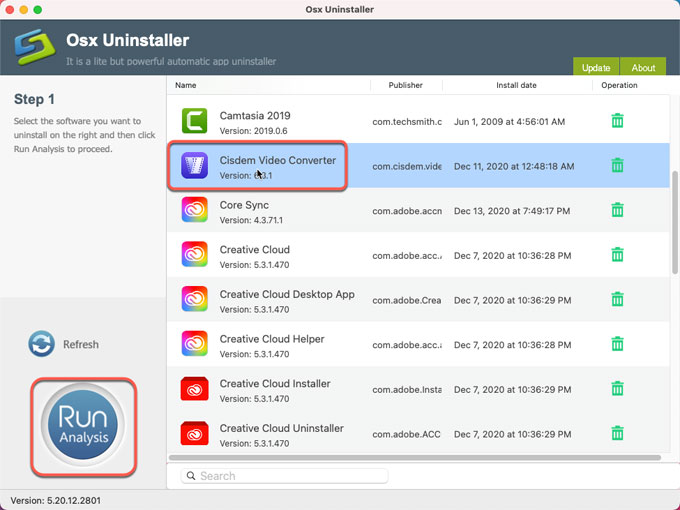Screen dimensions: 680x510
Task: Click the horizontal scrollbar at list bottom
Action: (x=415, y=458)
